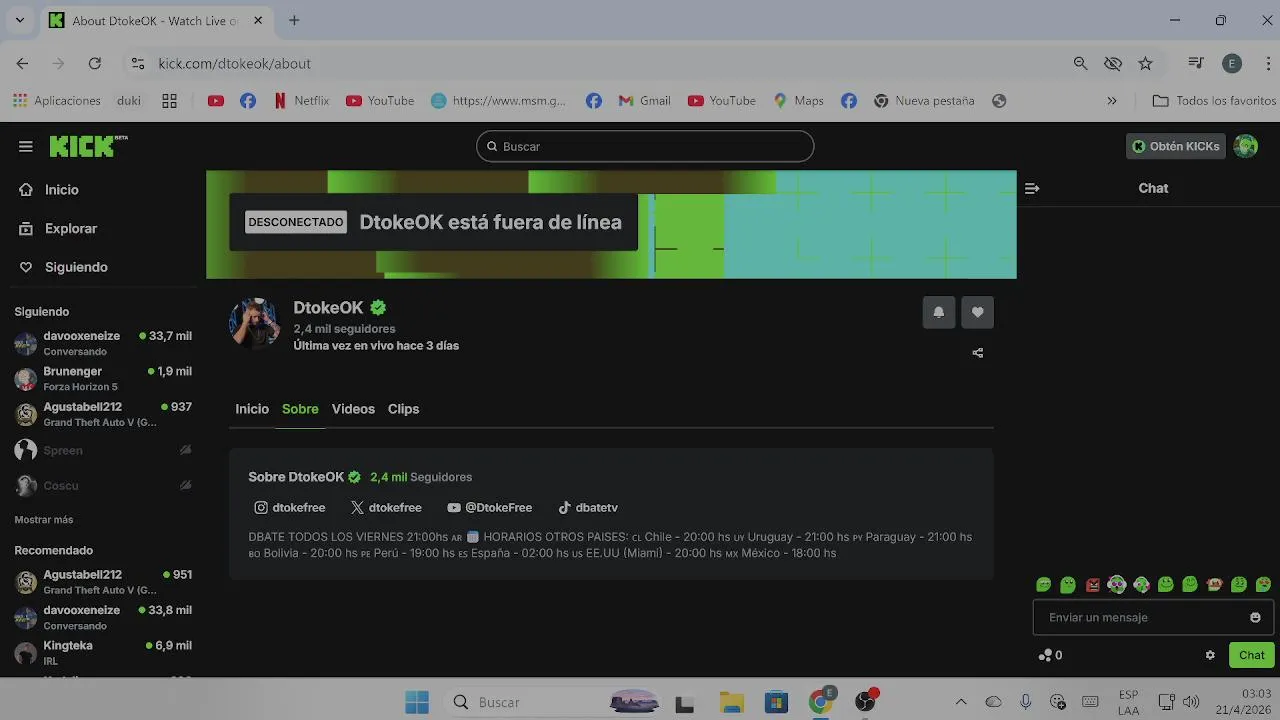Click the channel points icon showing 0

[1050, 655]
